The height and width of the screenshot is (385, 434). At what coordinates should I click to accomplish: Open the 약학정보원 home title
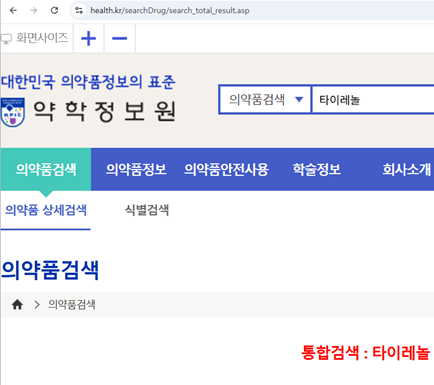pyautogui.click(x=104, y=111)
